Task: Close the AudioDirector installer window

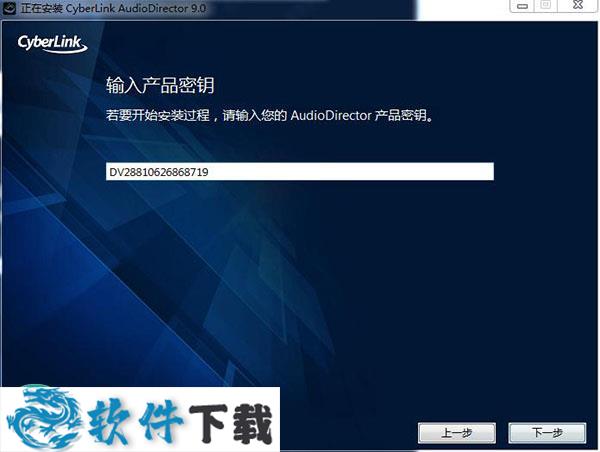Action: point(576,6)
